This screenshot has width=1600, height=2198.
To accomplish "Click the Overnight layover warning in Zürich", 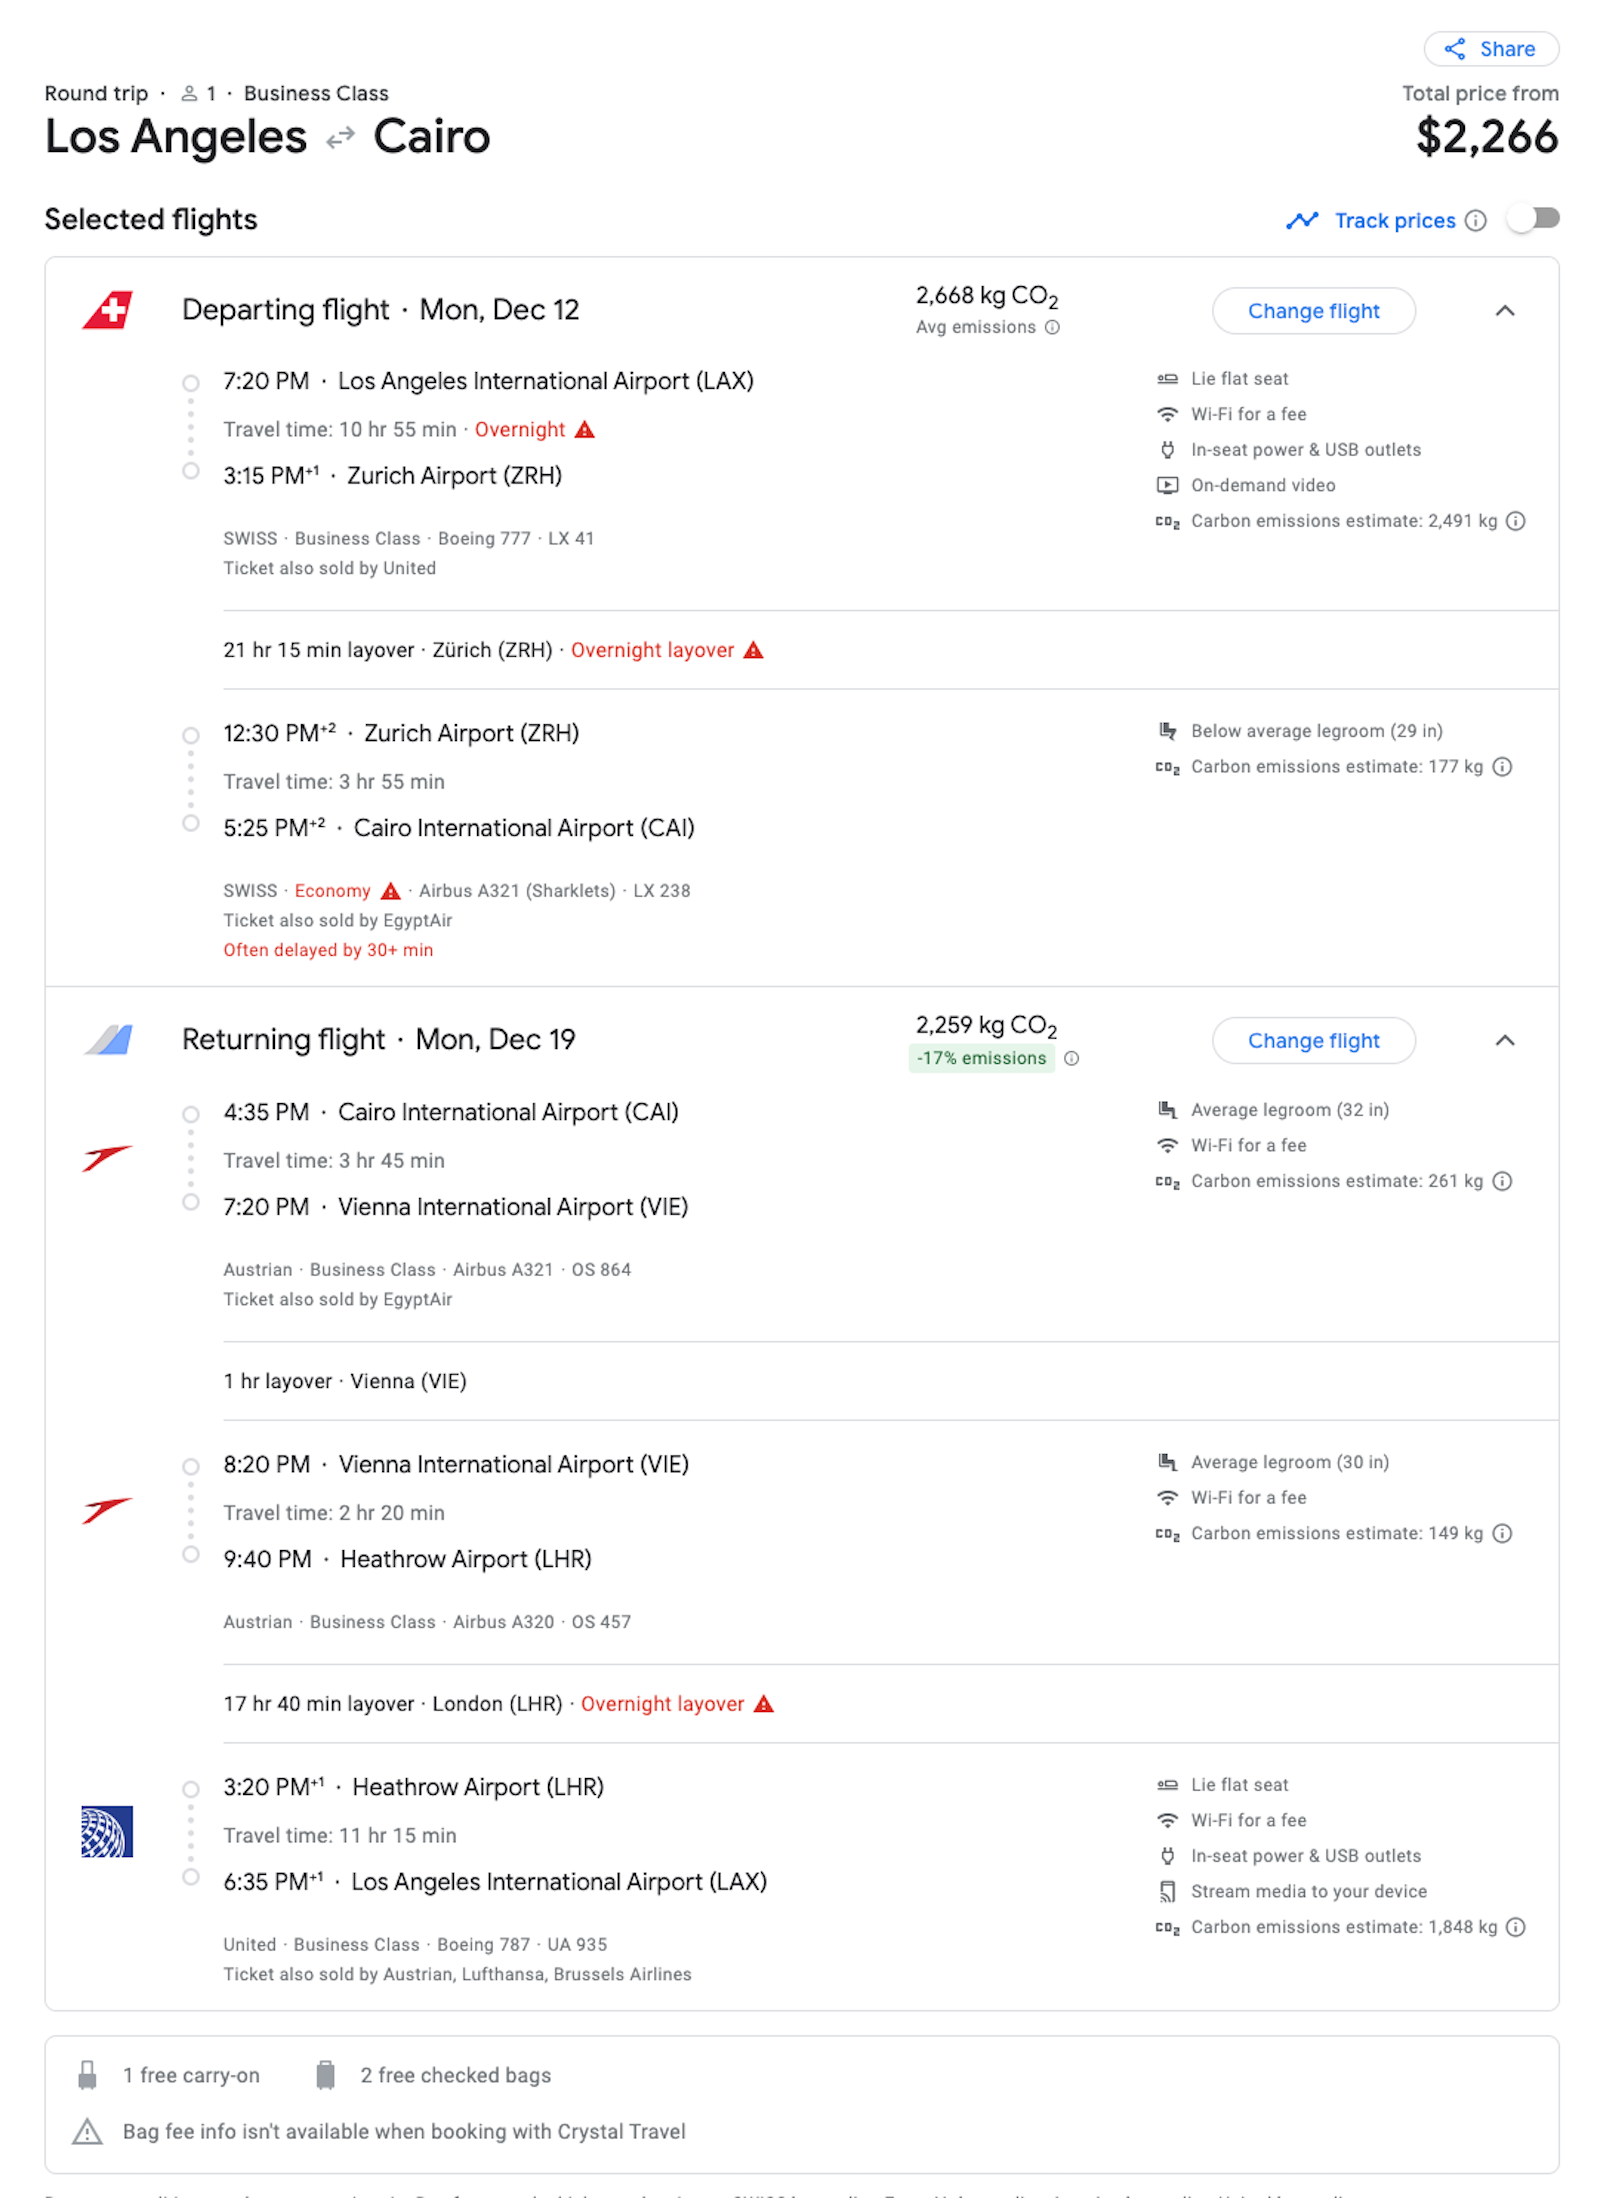I will (x=667, y=650).
